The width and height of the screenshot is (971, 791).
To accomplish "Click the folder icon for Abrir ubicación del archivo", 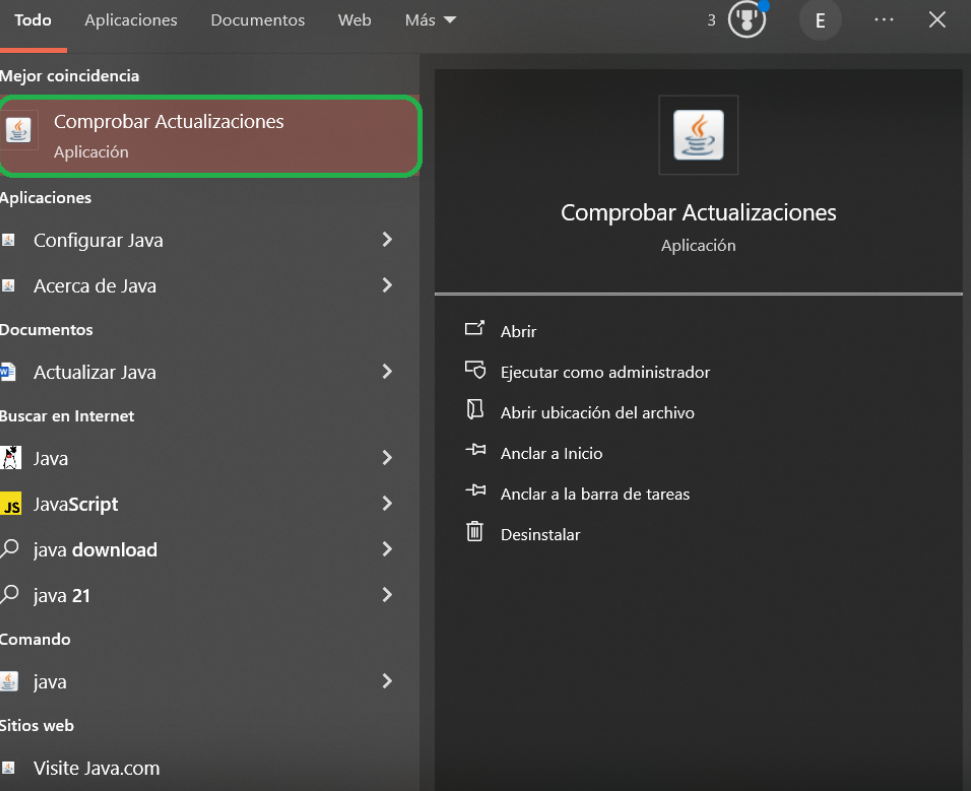I will tap(475, 411).
